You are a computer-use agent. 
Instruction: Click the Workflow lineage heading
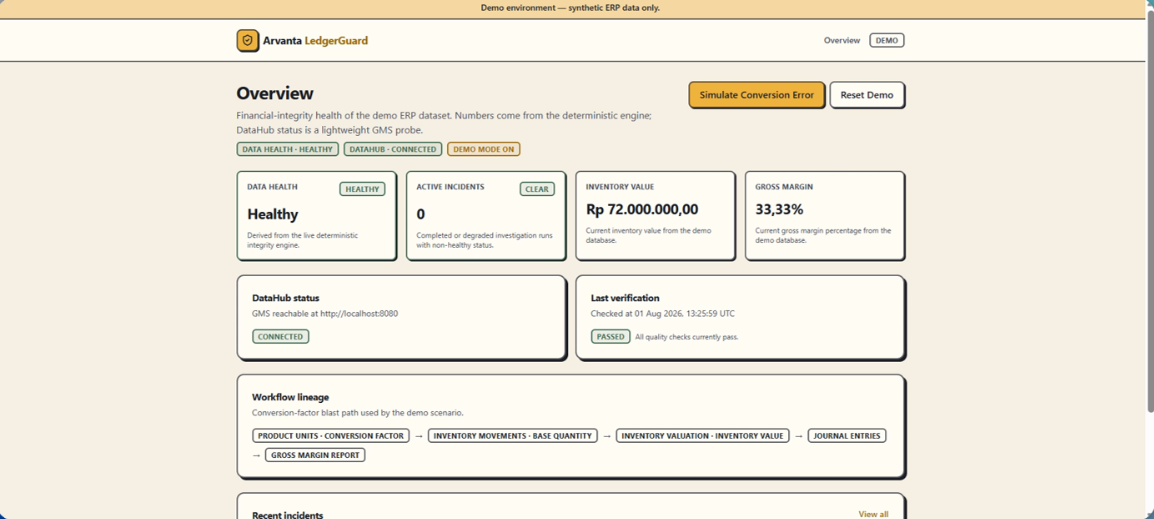[x=290, y=397]
